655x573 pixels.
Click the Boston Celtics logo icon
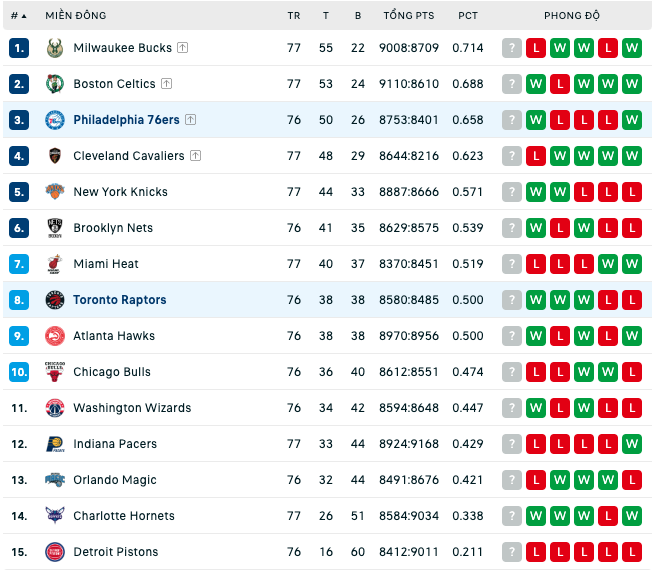55,84
